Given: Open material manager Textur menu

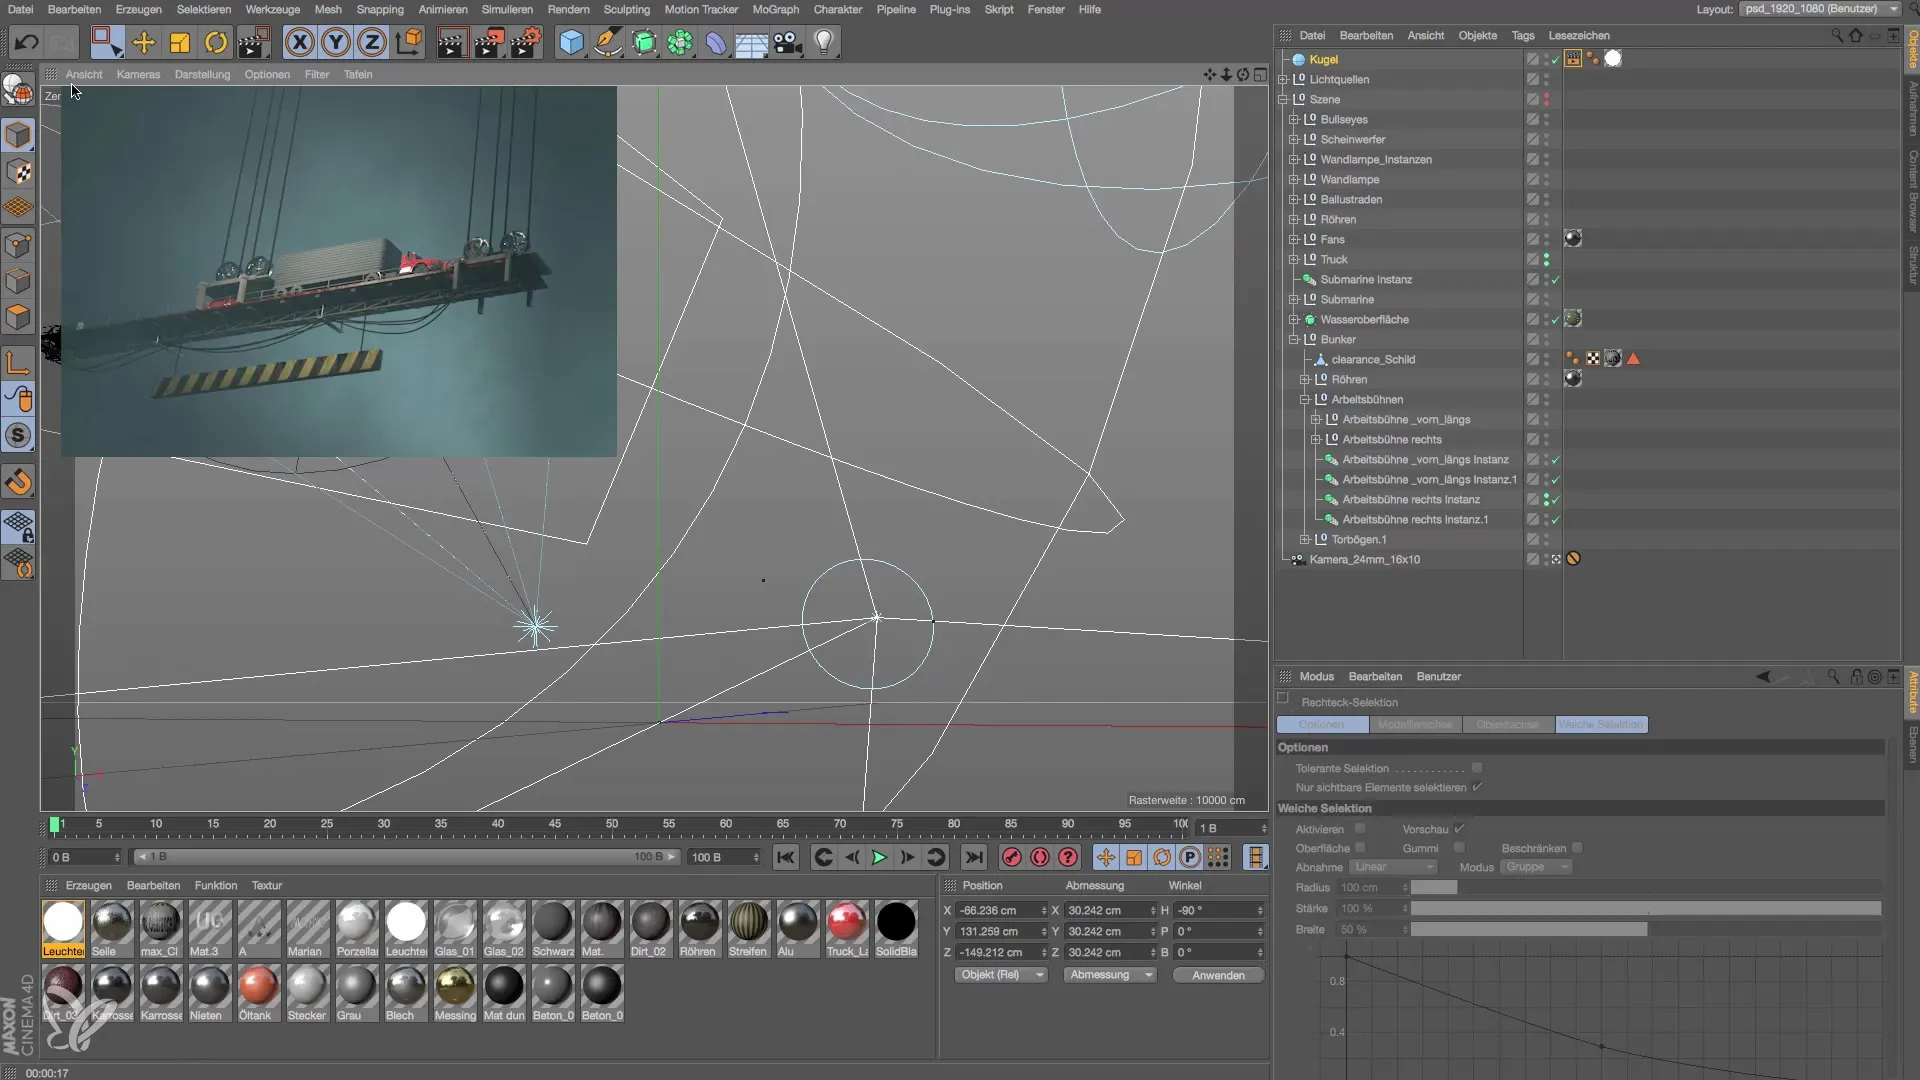Looking at the screenshot, I should [266, 885].
